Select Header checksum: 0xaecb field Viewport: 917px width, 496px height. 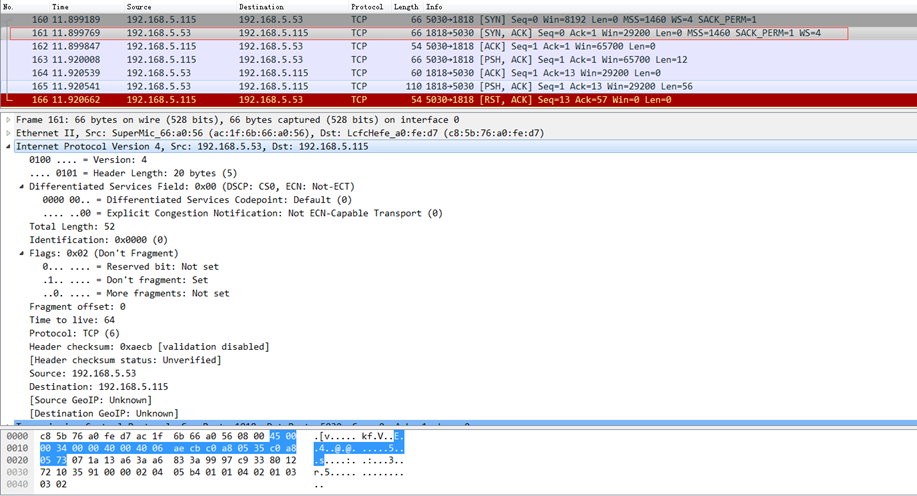coord(149,347)
